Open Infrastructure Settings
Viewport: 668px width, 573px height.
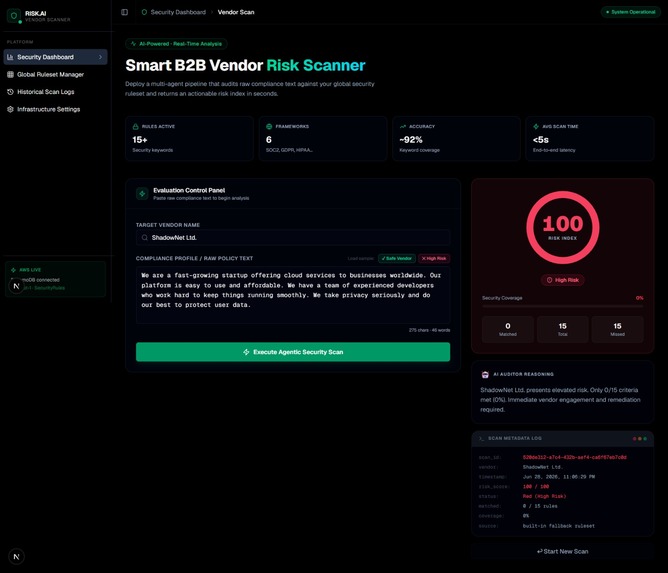click(x=55, y=109)
